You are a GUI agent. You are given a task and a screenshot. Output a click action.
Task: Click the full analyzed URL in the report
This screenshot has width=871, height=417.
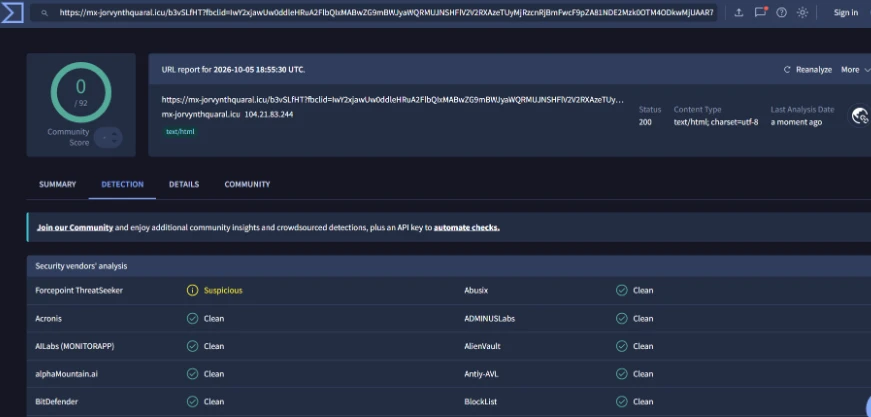pos(393,100)
